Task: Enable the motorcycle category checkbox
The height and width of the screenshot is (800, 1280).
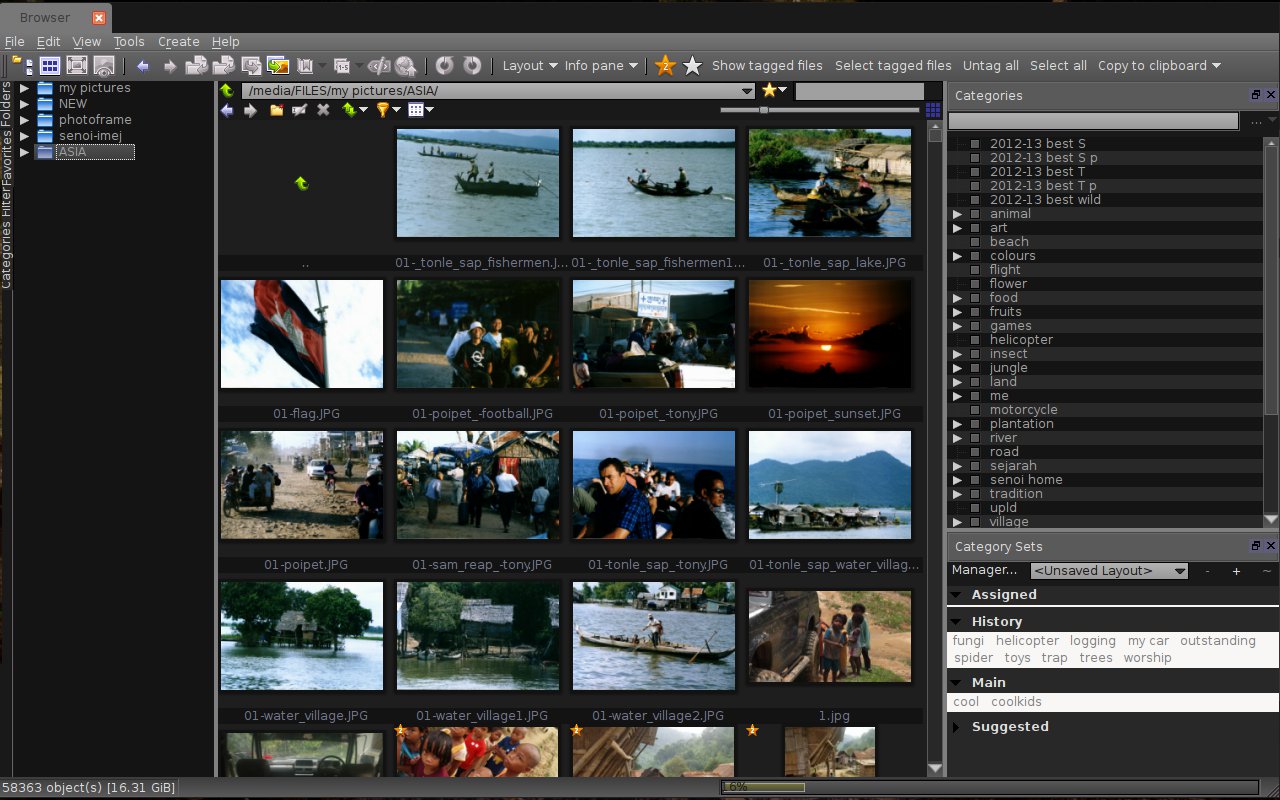Action: click(975, 410)
